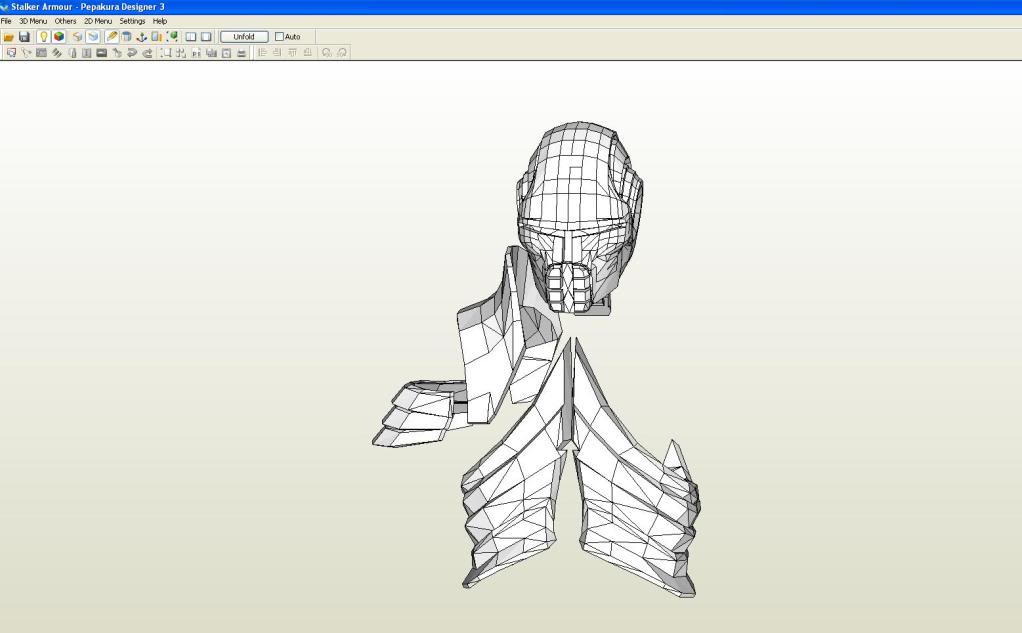Screen dimensions: 1022x633
Task: Click the green sphere with corner marks icon
Action: 172,37
